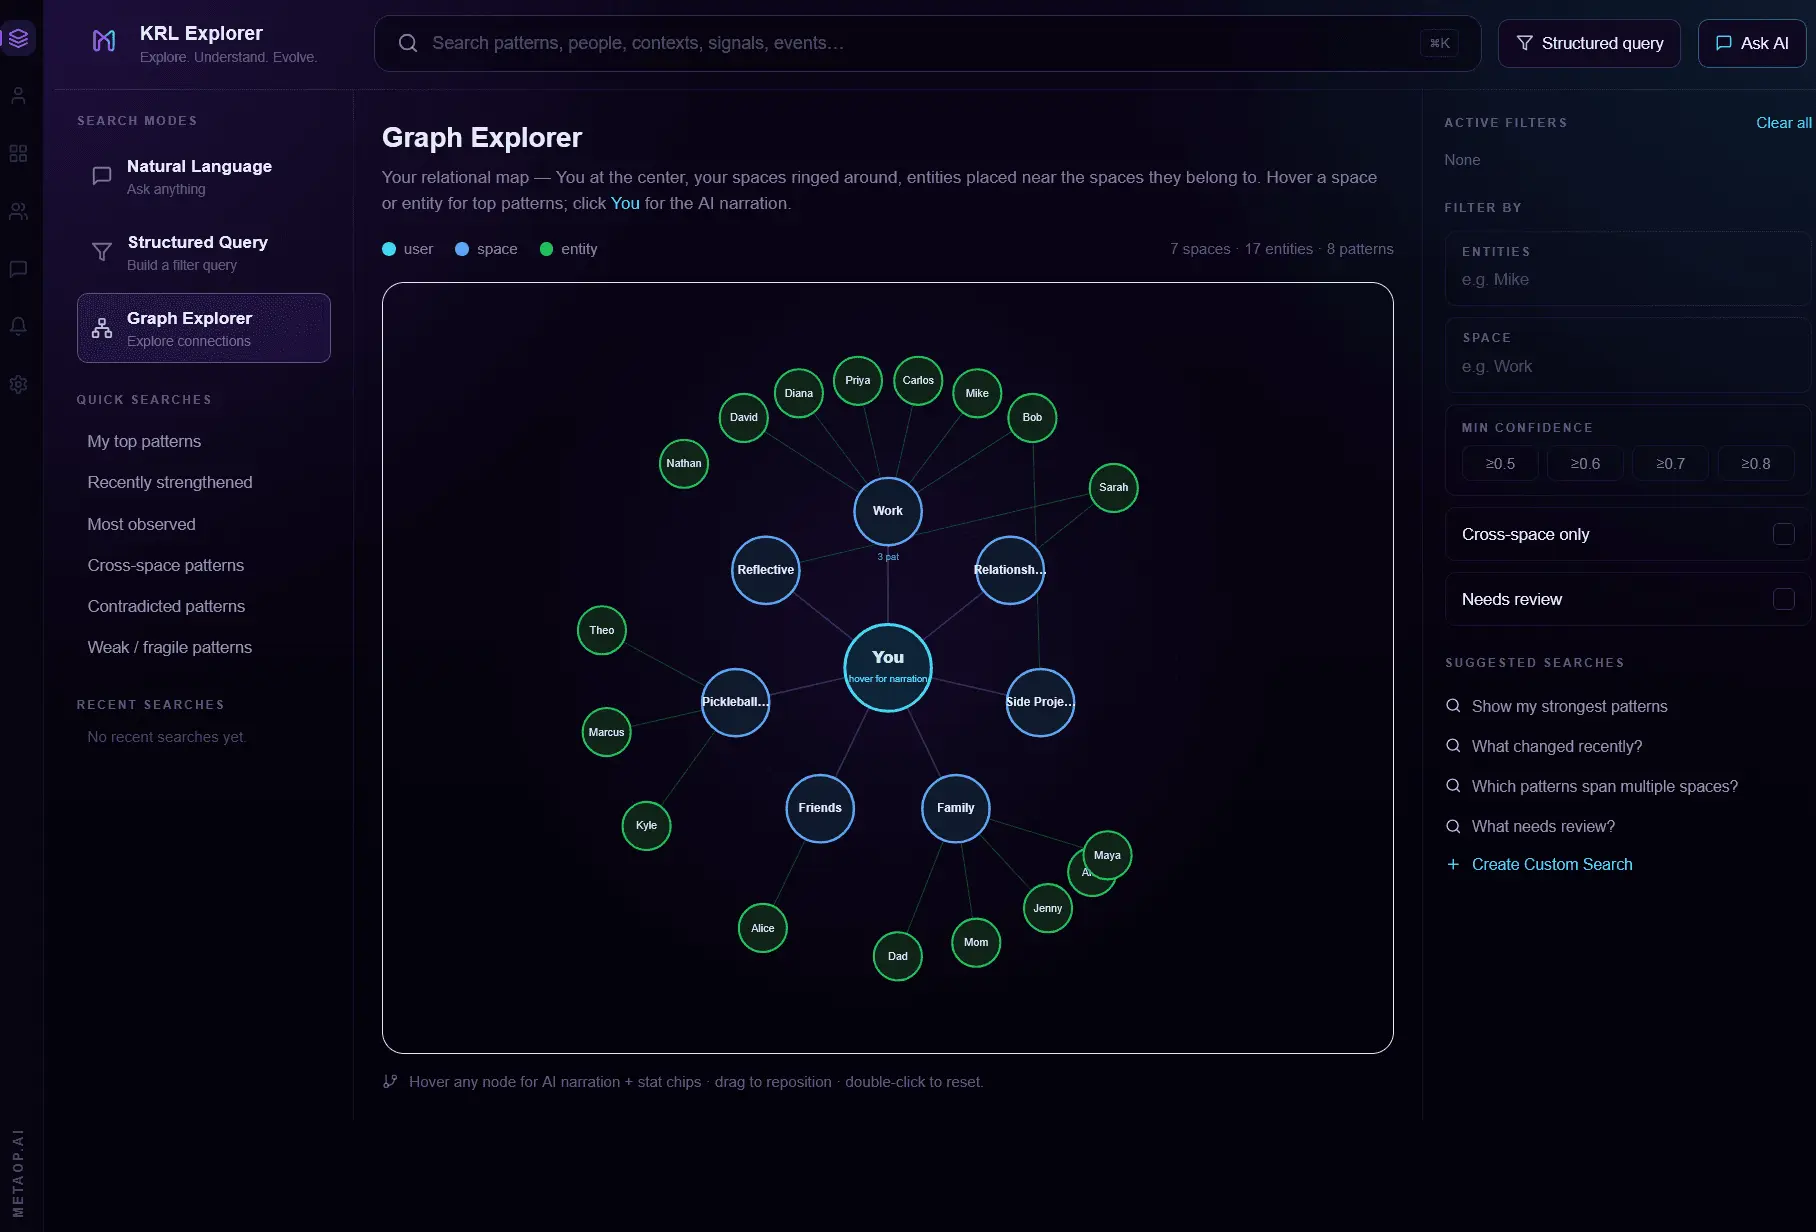Set min confidence to ≥0.8

1755,464
